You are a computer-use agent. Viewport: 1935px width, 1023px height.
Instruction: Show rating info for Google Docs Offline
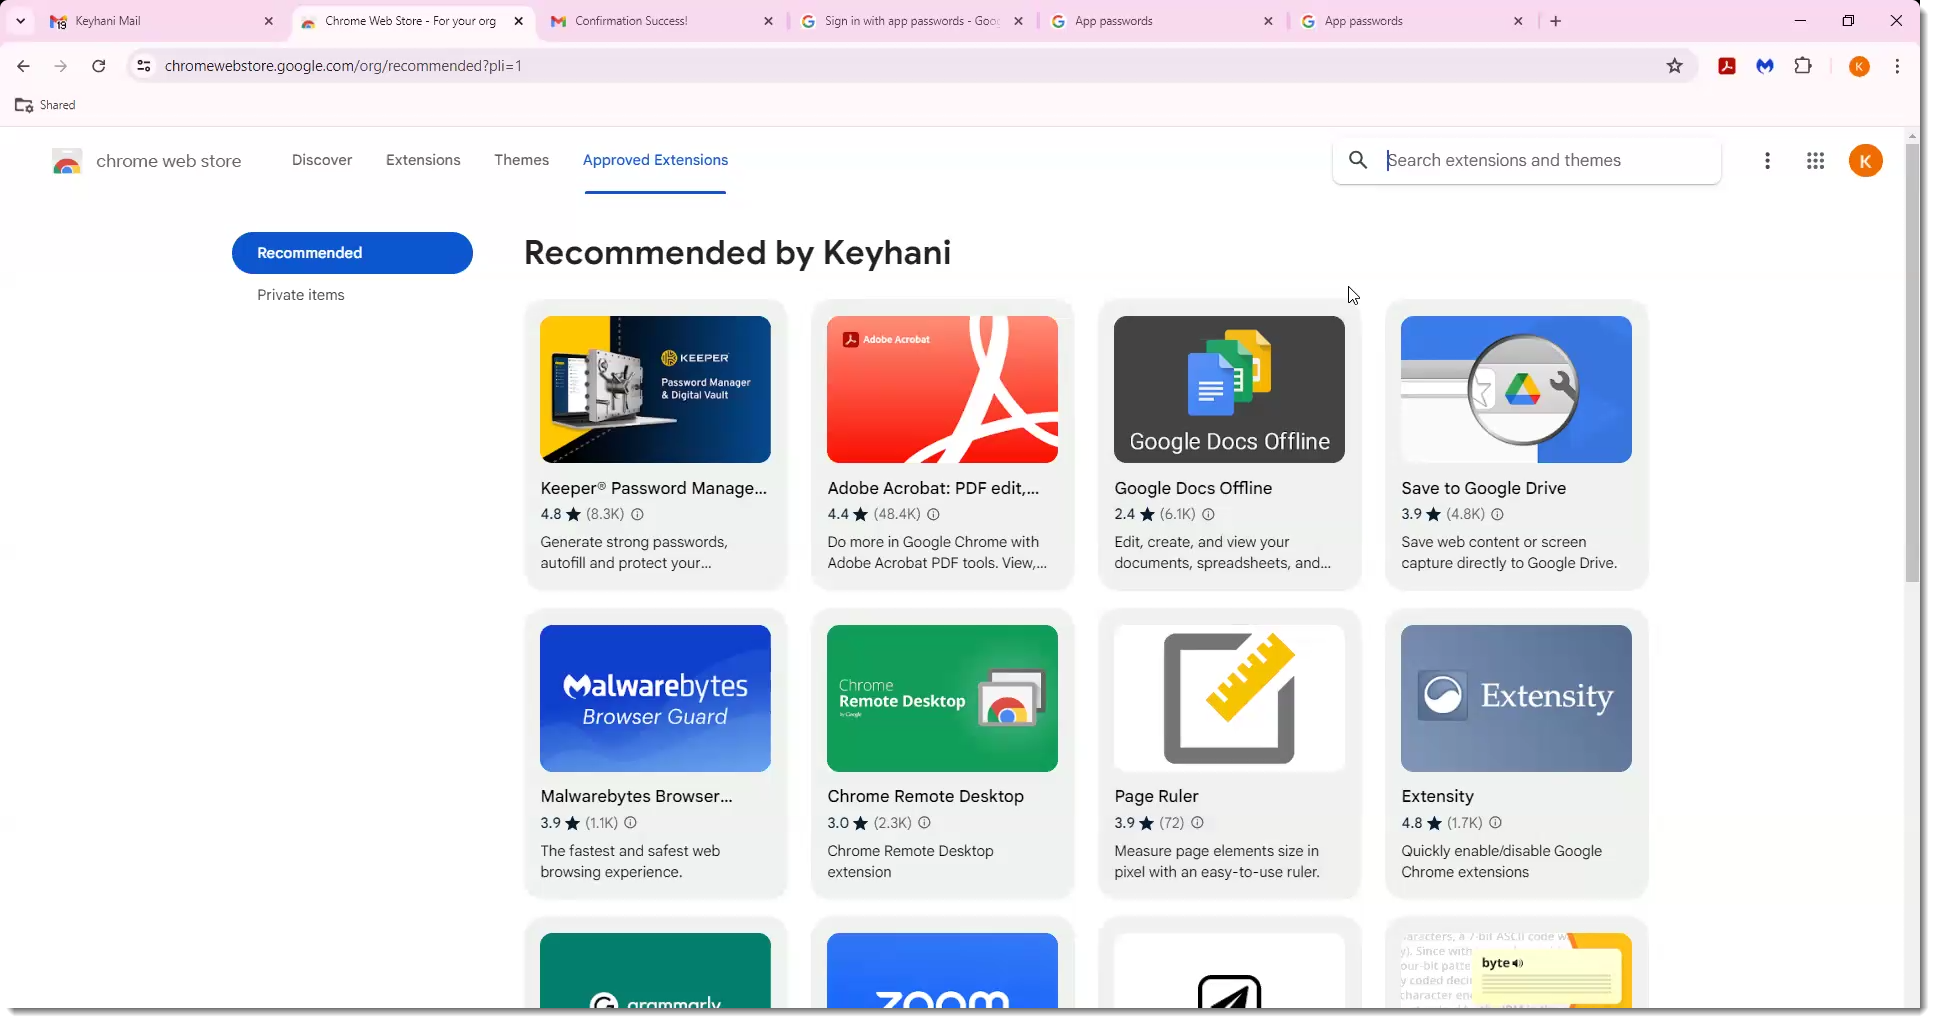point(1208,514)
